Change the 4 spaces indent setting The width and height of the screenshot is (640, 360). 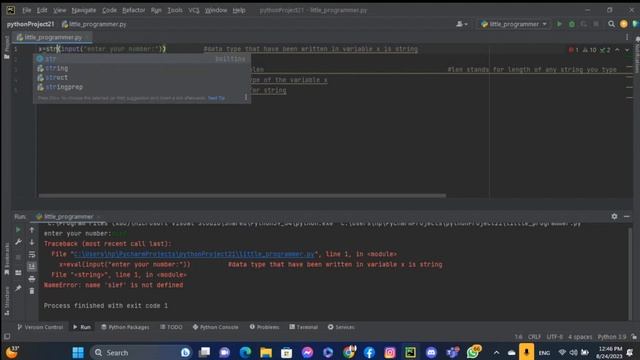tap(580, 337)
